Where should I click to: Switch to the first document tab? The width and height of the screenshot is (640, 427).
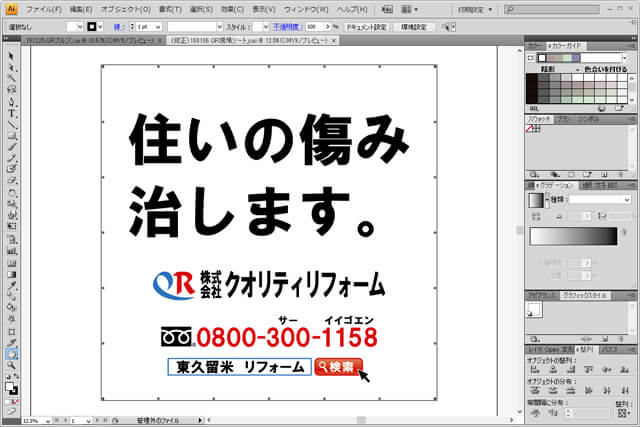click(92, 40)
